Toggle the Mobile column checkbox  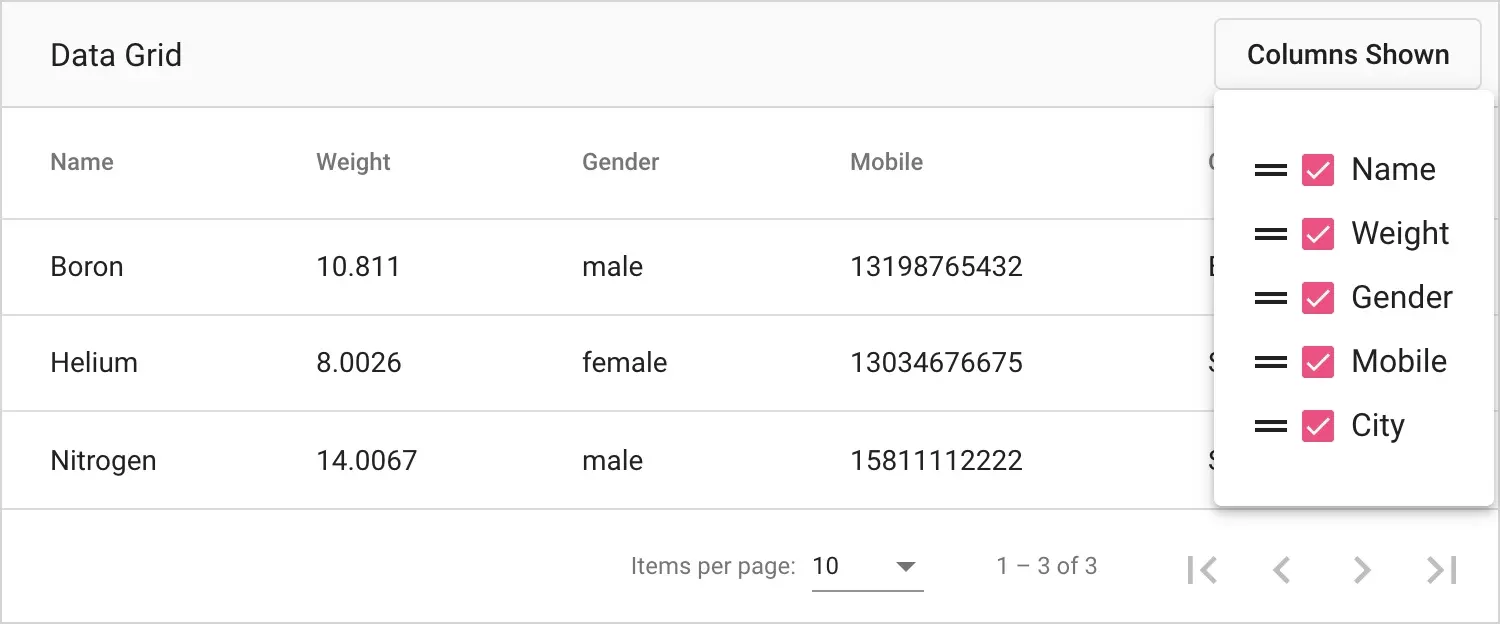1318,362
